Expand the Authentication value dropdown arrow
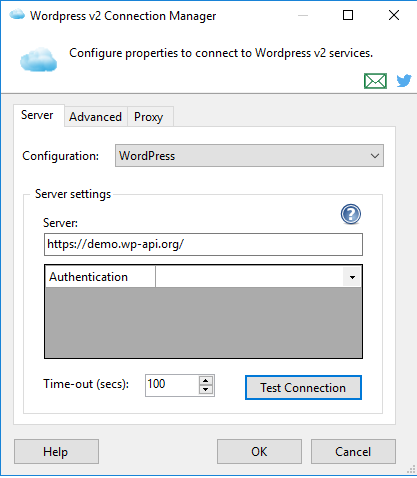 352,277
